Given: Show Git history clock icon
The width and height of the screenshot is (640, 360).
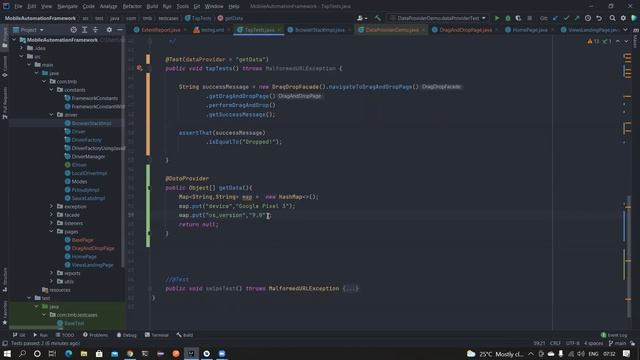Looking at the screenshot, I should coord(588,18).
